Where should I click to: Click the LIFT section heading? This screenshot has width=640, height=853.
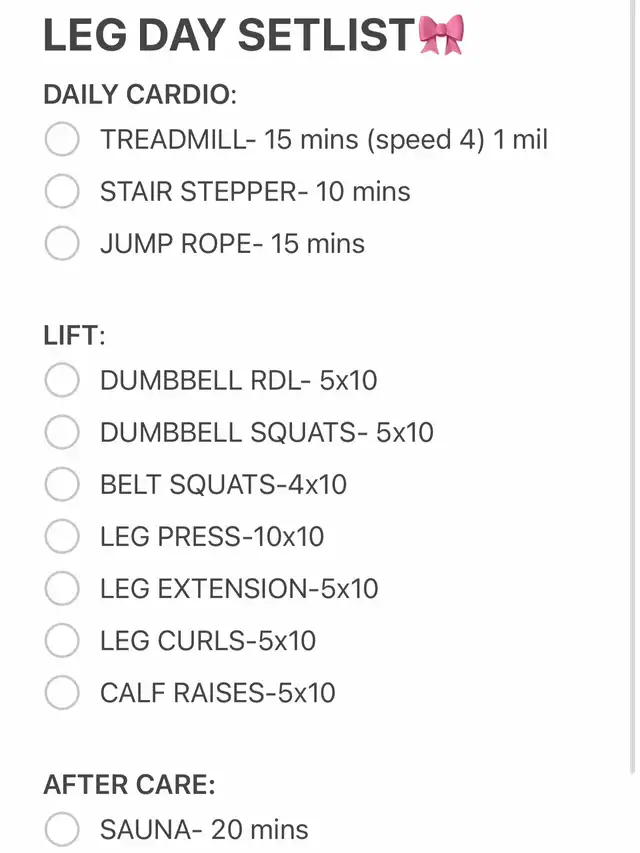tap(75, 335)
